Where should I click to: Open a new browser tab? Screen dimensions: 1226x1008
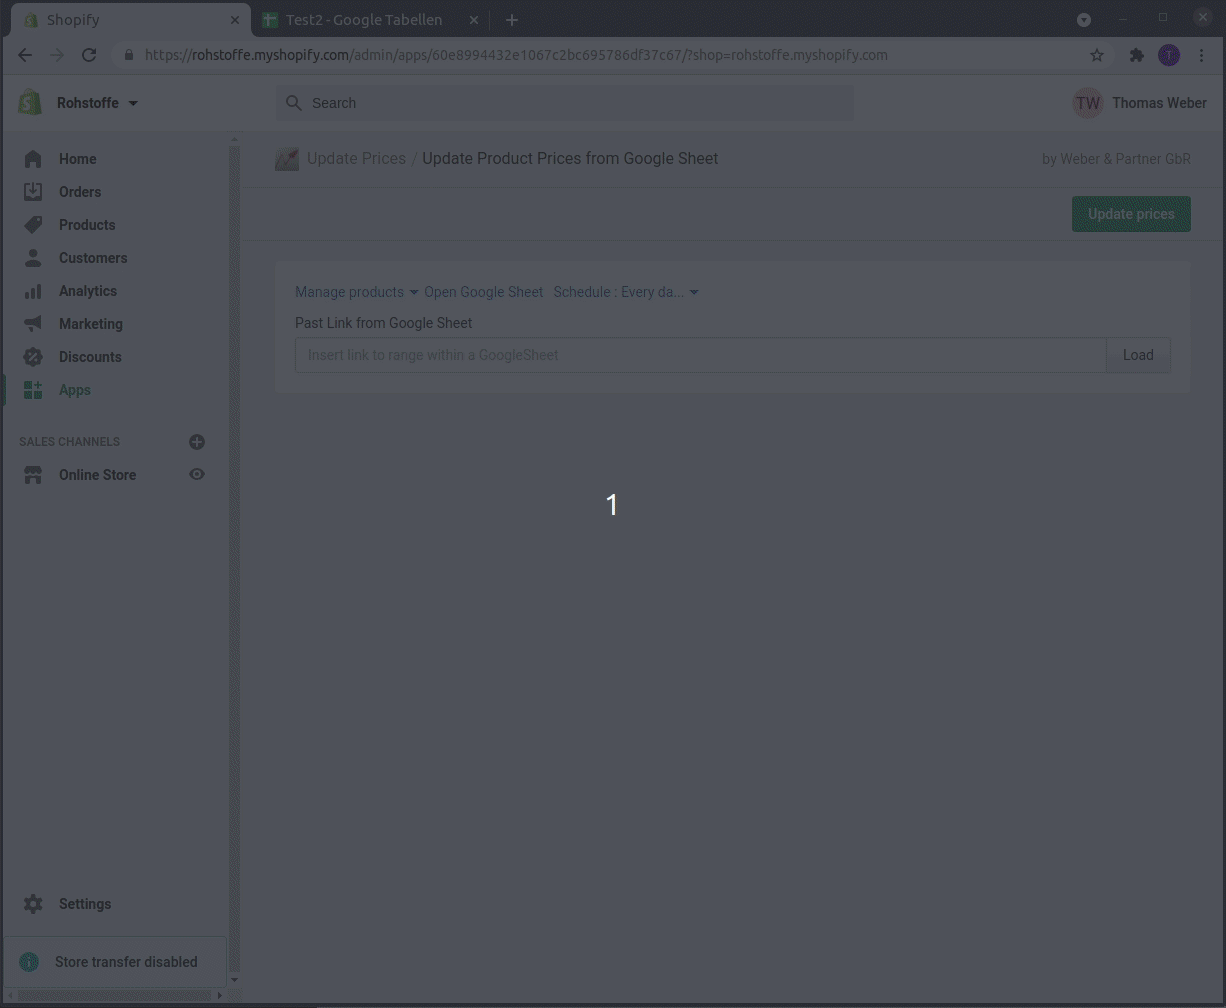point(511,20)
